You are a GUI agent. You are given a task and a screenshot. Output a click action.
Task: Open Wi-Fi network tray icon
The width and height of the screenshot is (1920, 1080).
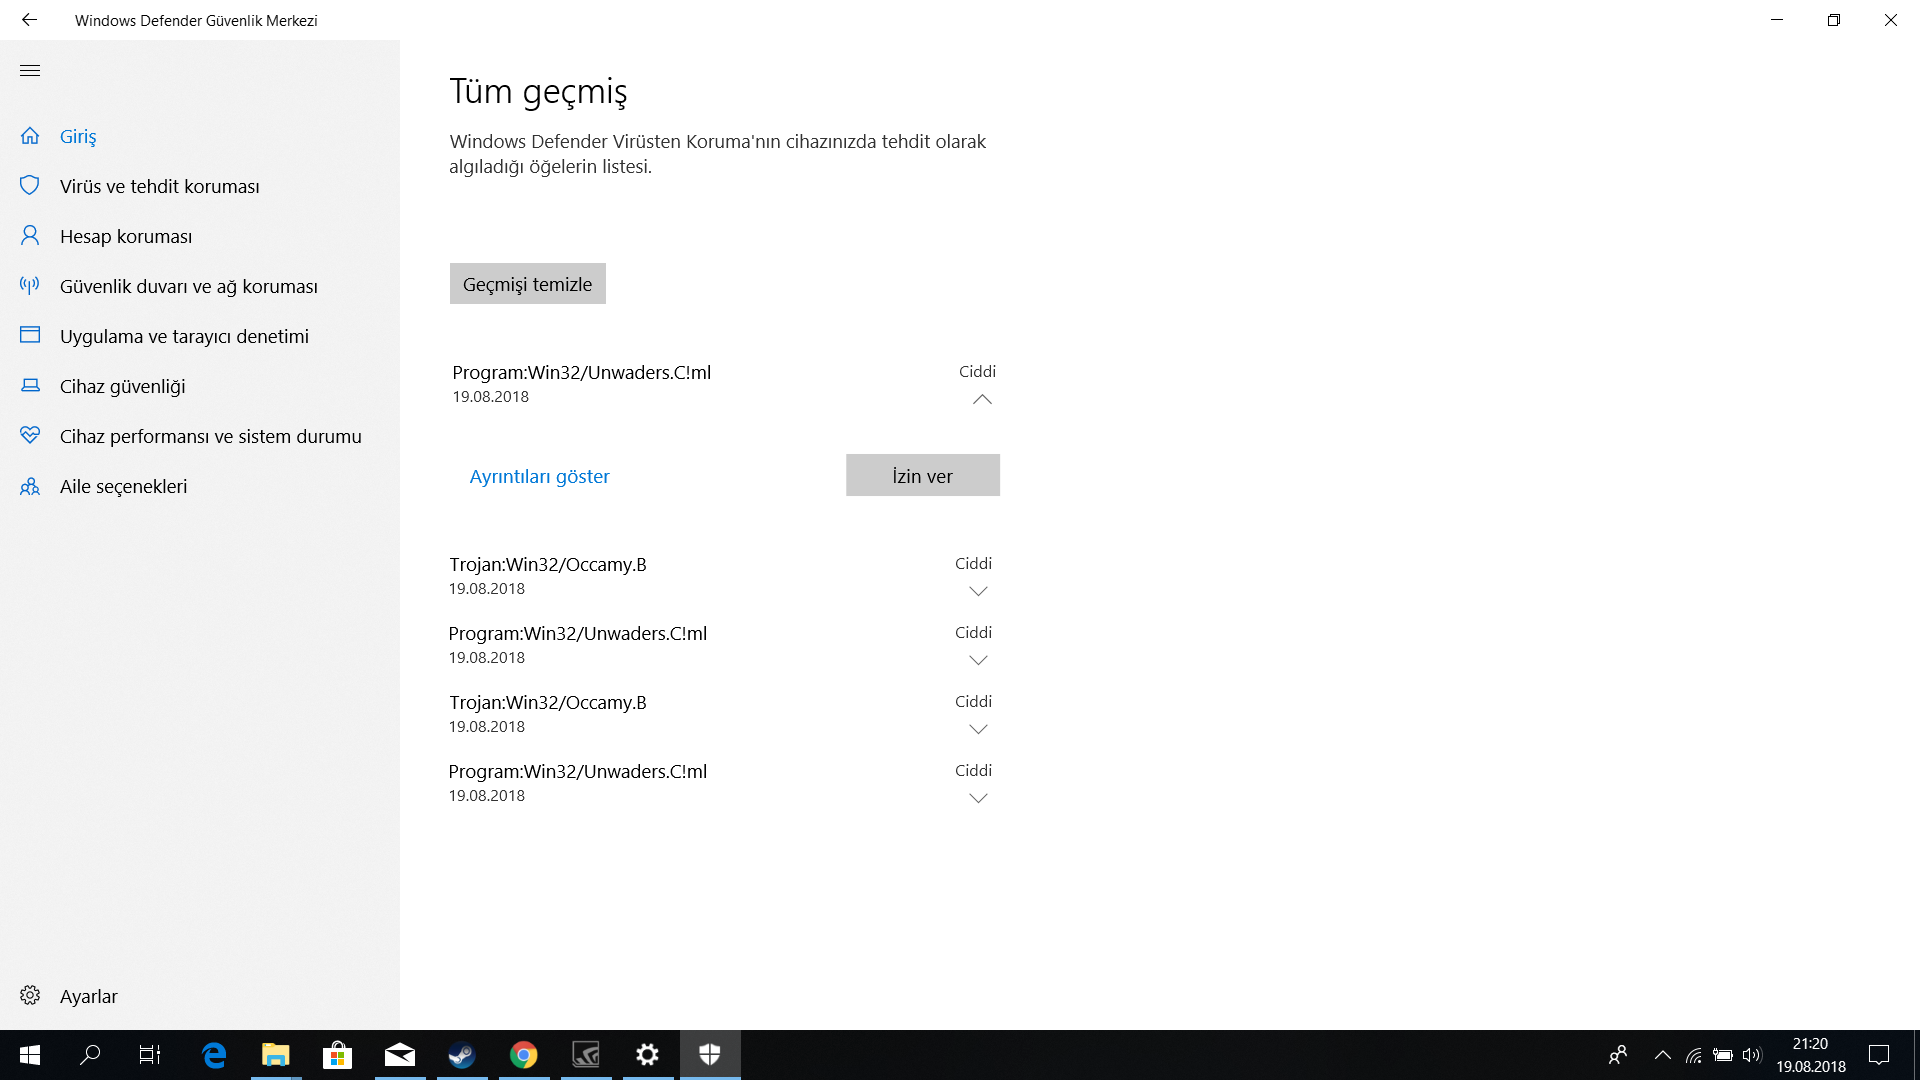coord(1693,1055)
